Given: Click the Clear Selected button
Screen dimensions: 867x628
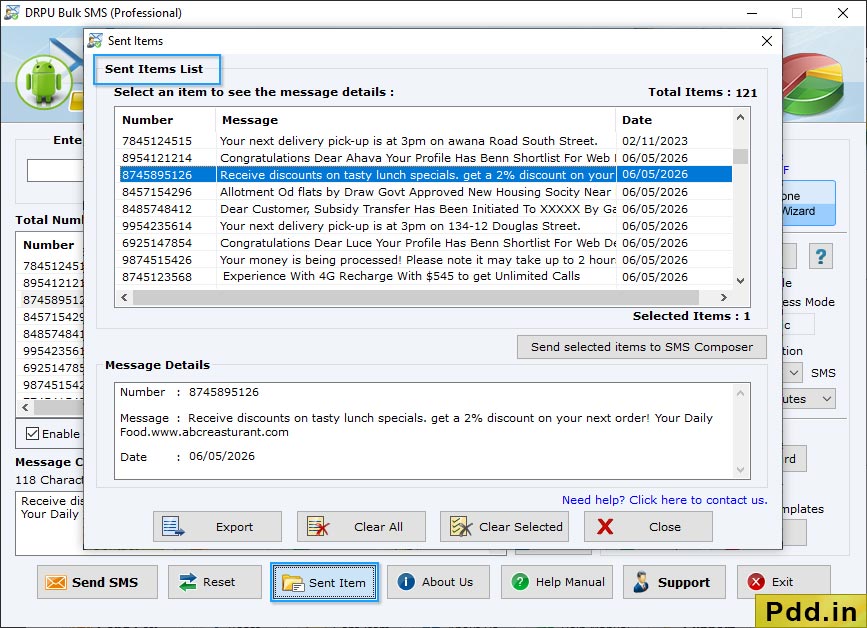Looking at the screenshot, I should (504, 527).
